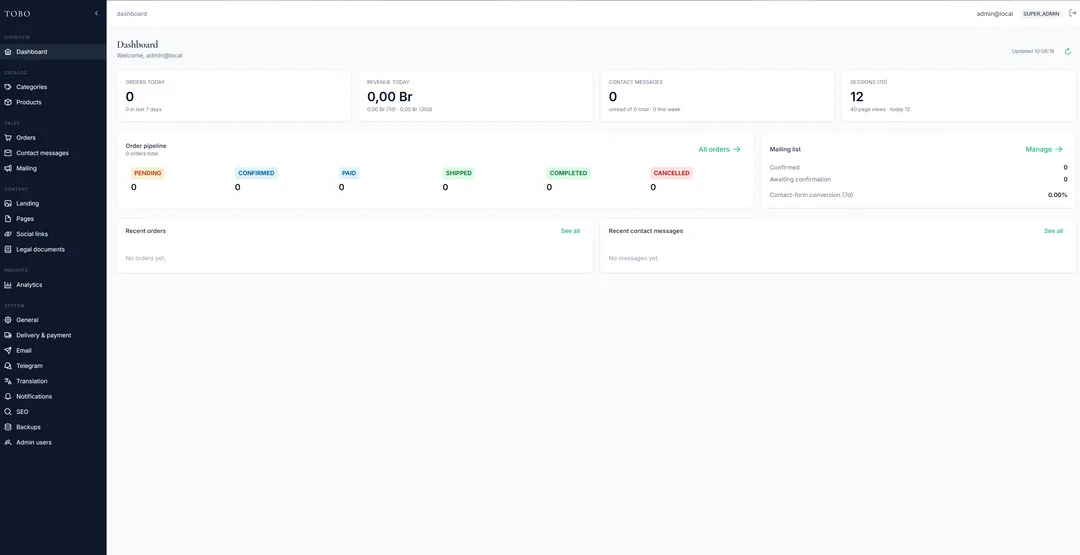Open General system settings

tap(53, 320)
